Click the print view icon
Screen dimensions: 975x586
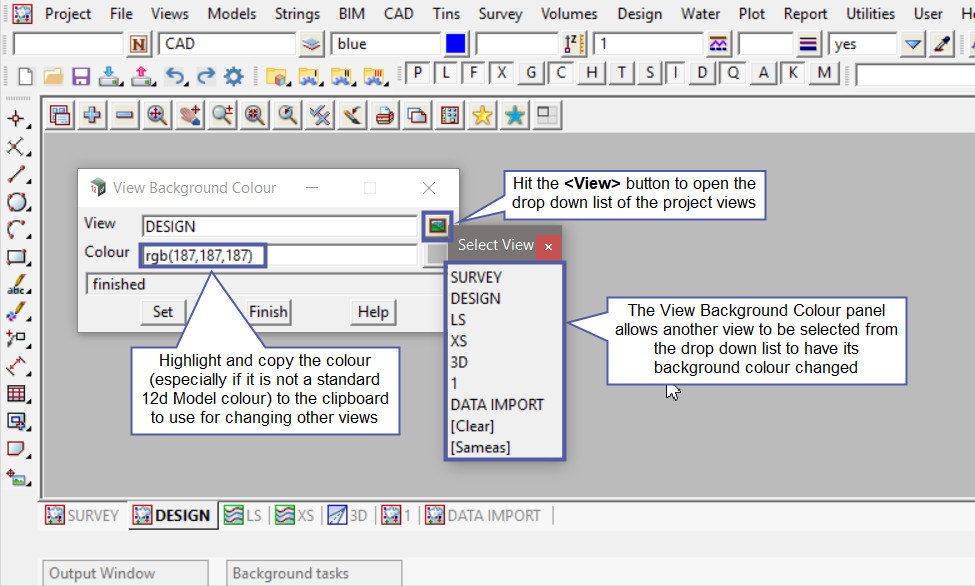(384, 116)
